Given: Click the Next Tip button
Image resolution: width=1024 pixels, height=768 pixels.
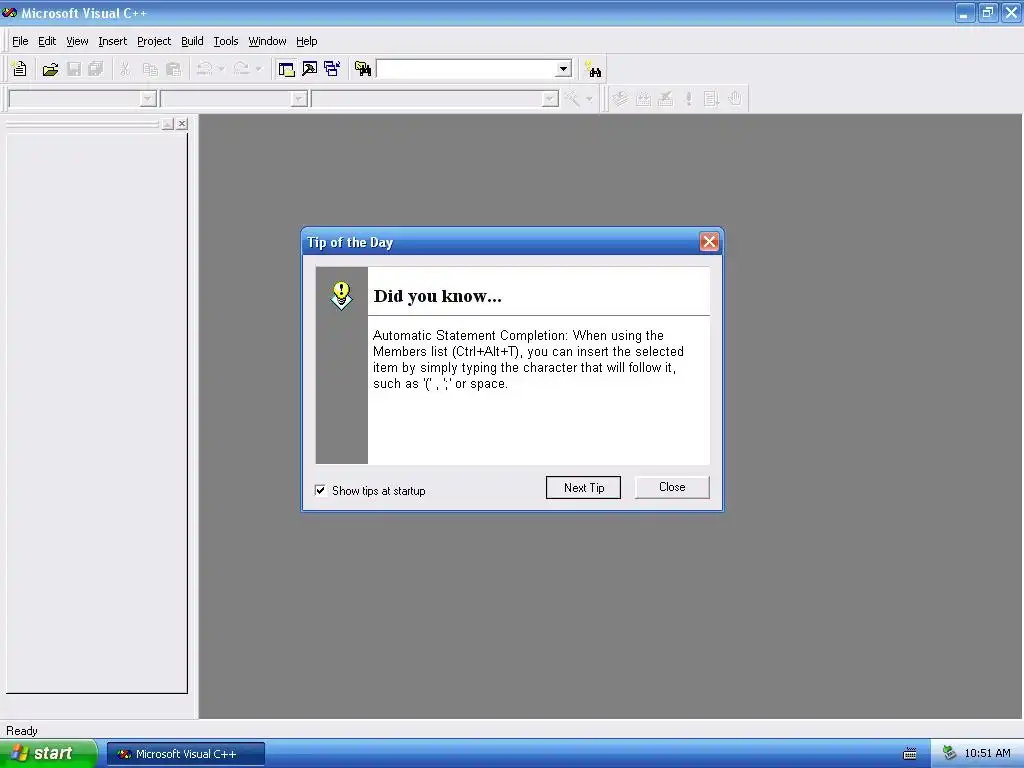Looking at the screenshot, I should (x=583, y=488).
